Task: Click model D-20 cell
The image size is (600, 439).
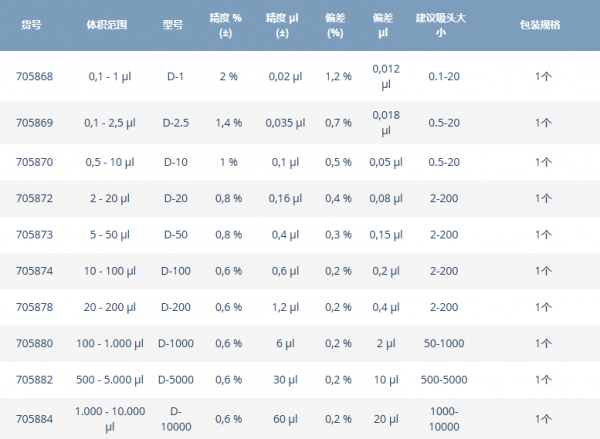Action: (x=176, y=198)
